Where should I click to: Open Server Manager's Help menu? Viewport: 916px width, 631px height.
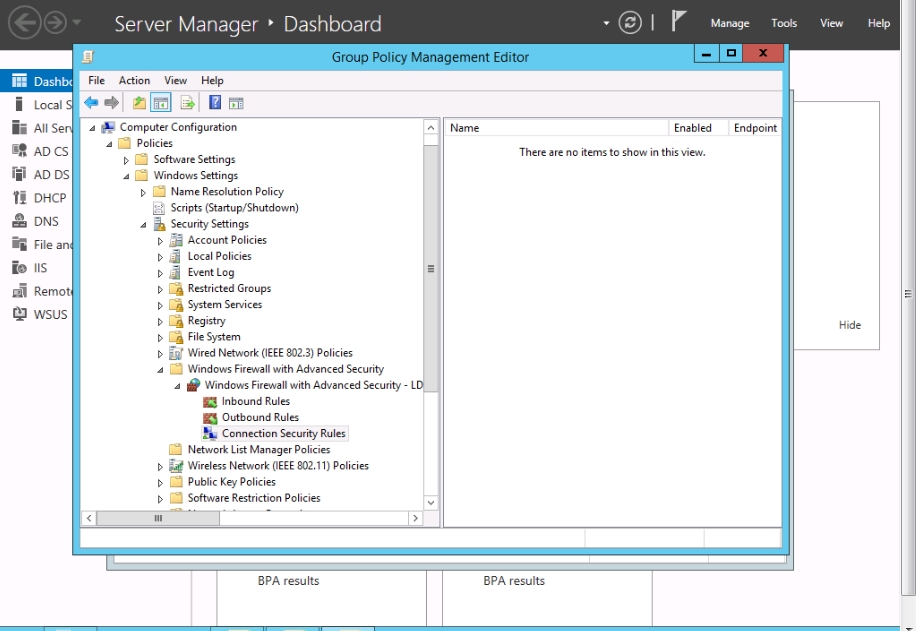879,23
